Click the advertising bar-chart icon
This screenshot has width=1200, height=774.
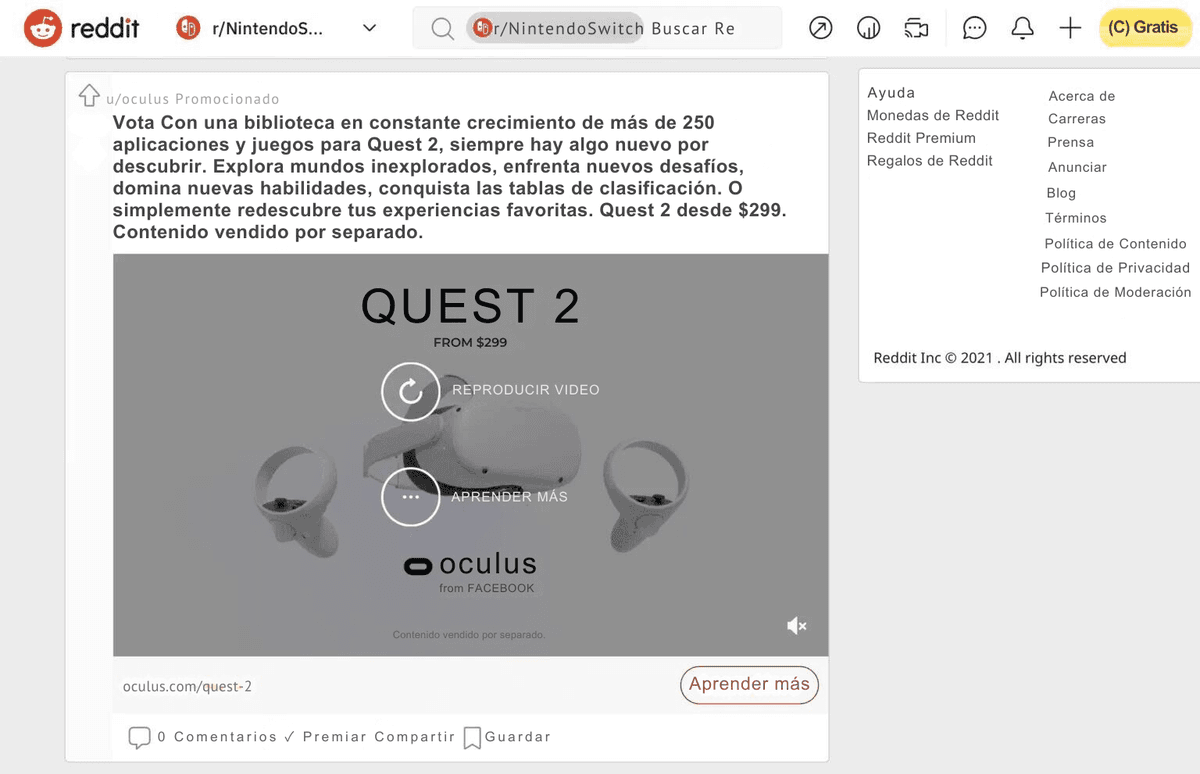[868, 27]
